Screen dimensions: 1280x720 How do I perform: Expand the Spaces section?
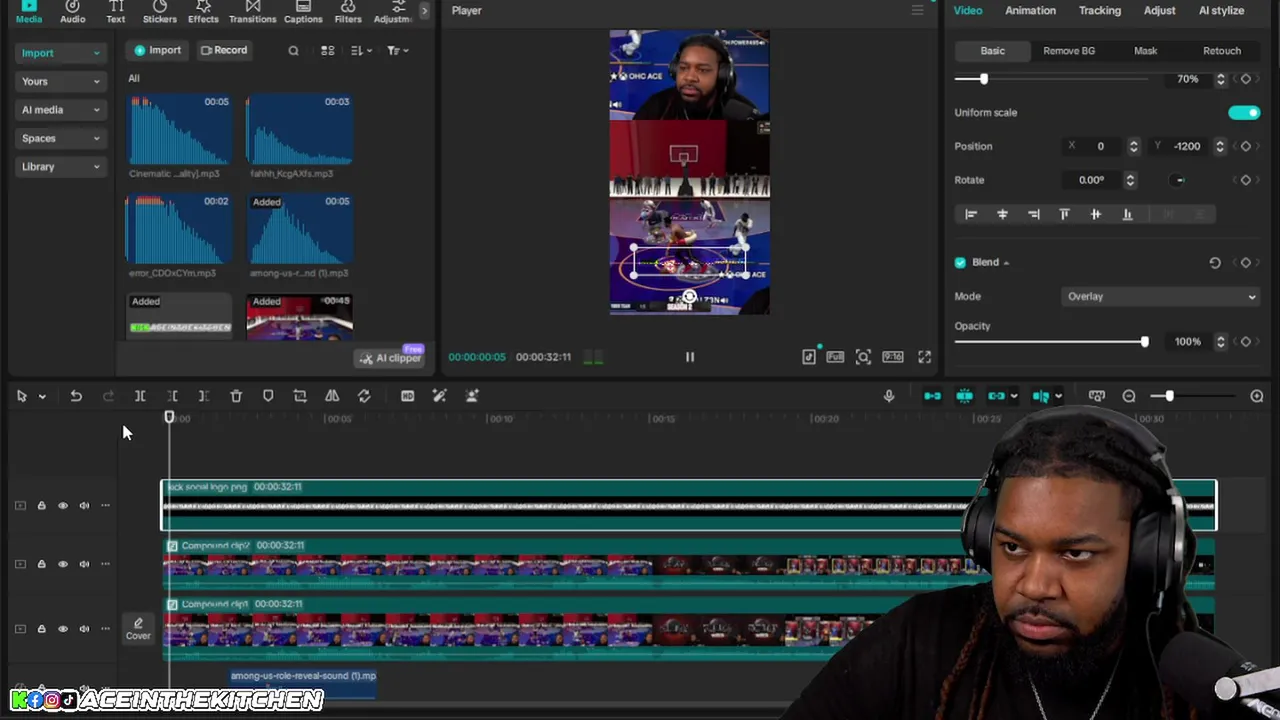(61, 138)
